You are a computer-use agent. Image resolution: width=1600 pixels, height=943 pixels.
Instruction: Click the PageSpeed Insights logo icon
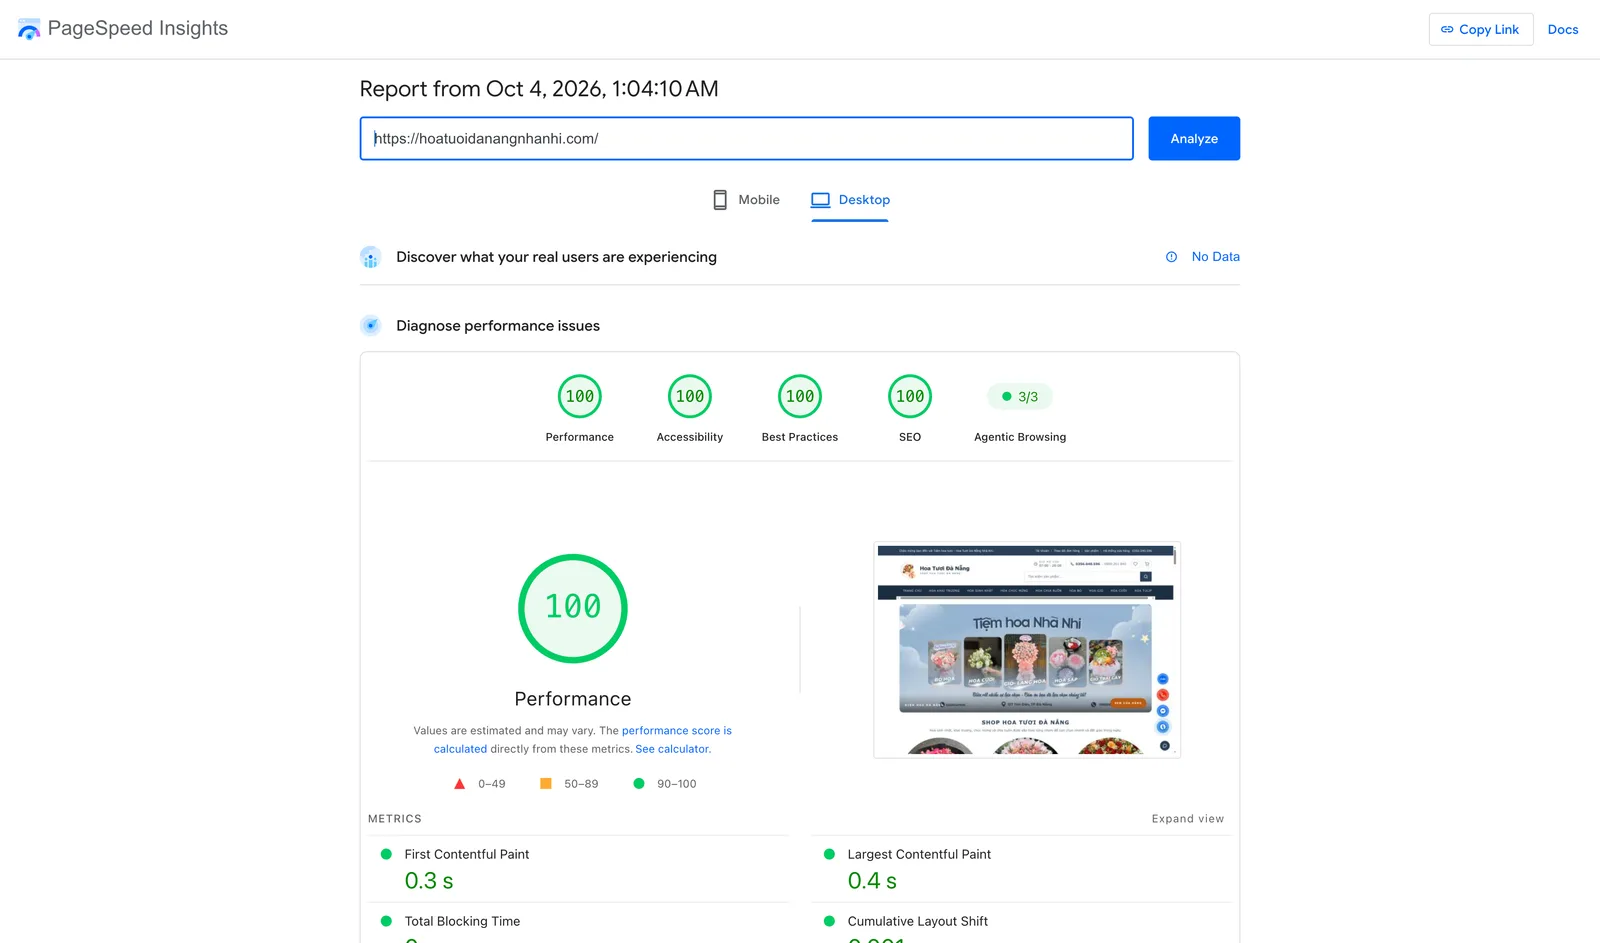point(29,29)
